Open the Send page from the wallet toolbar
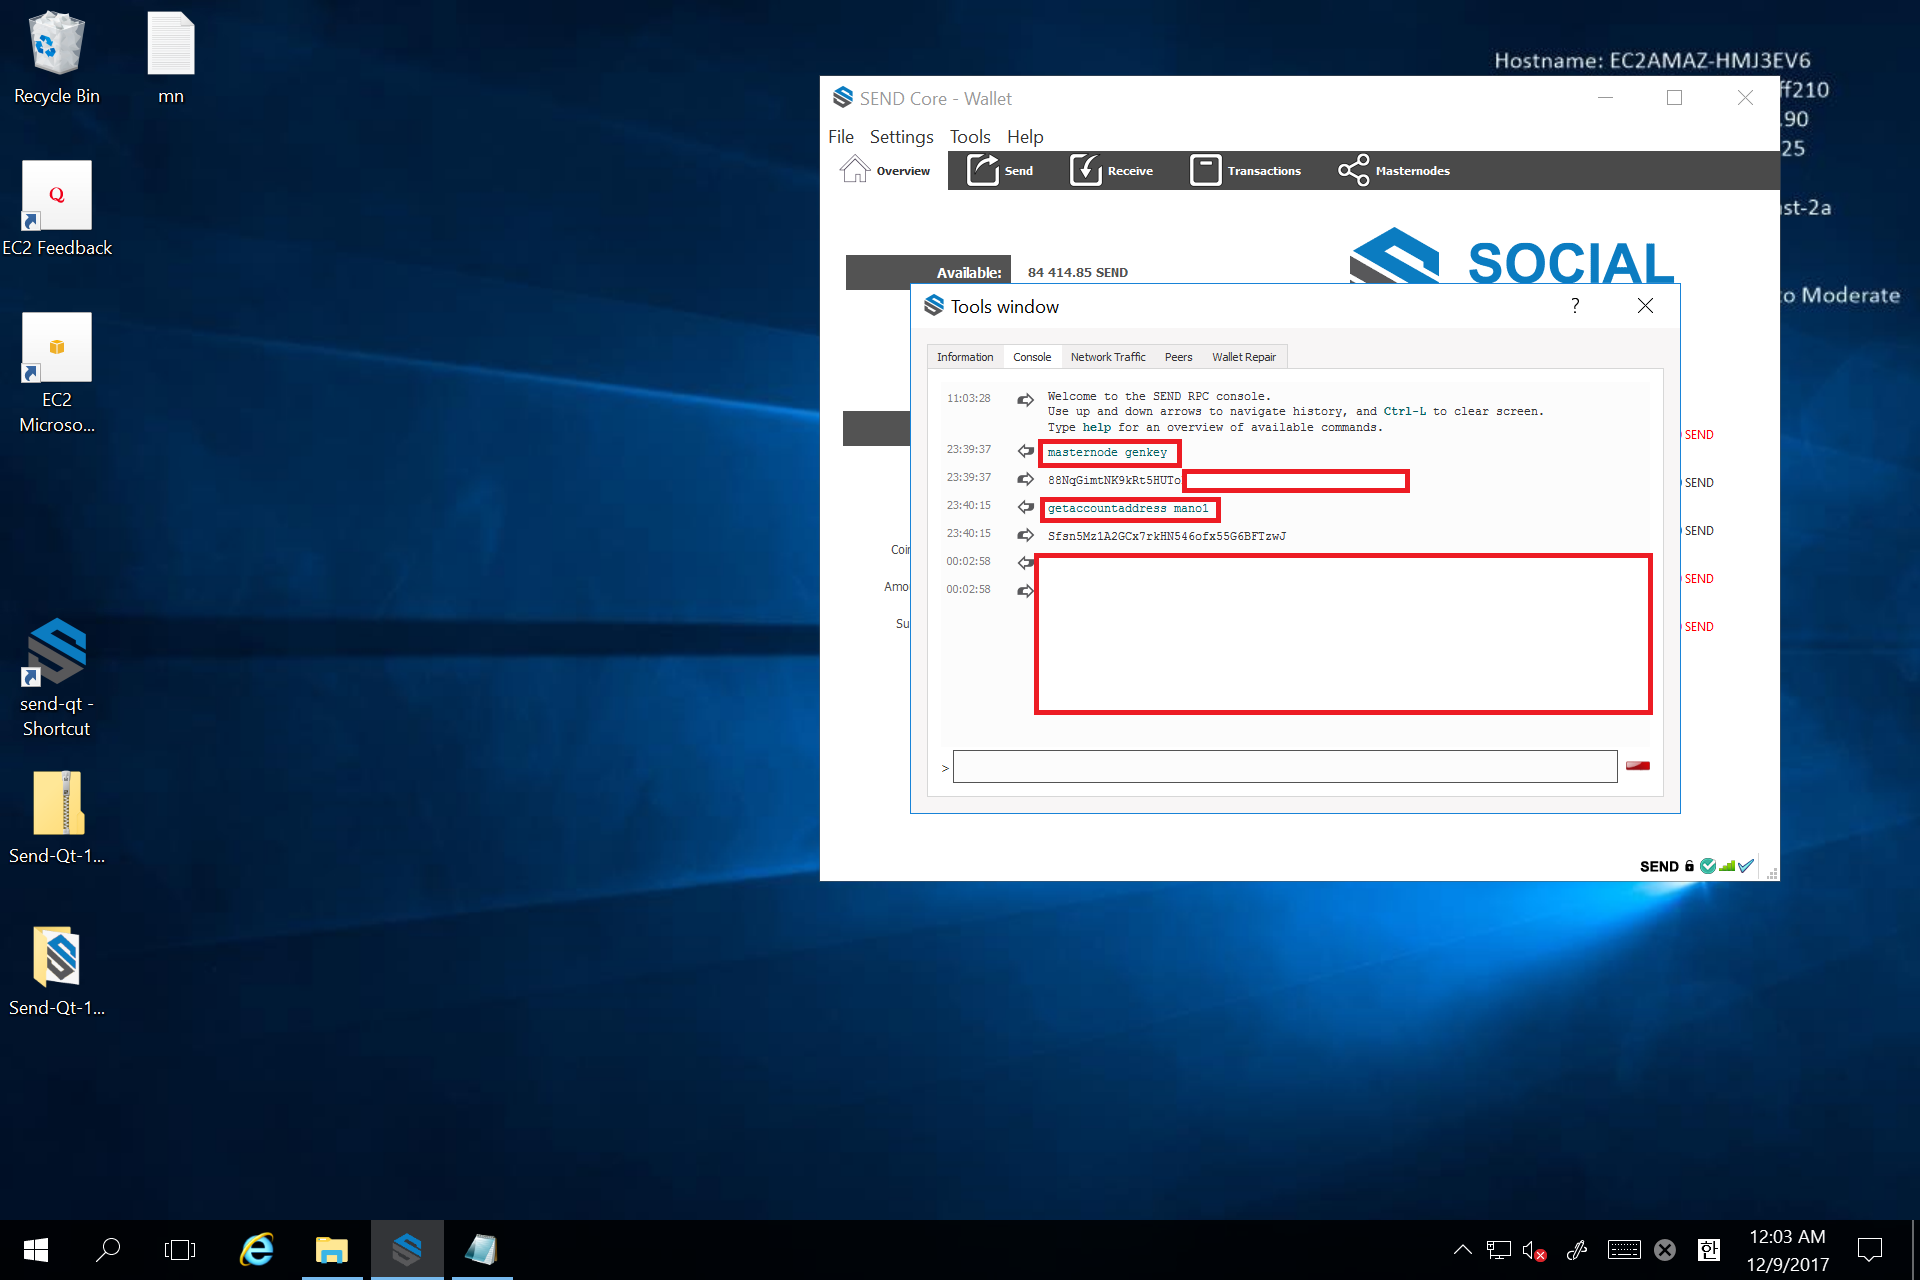 [1000, 171]
